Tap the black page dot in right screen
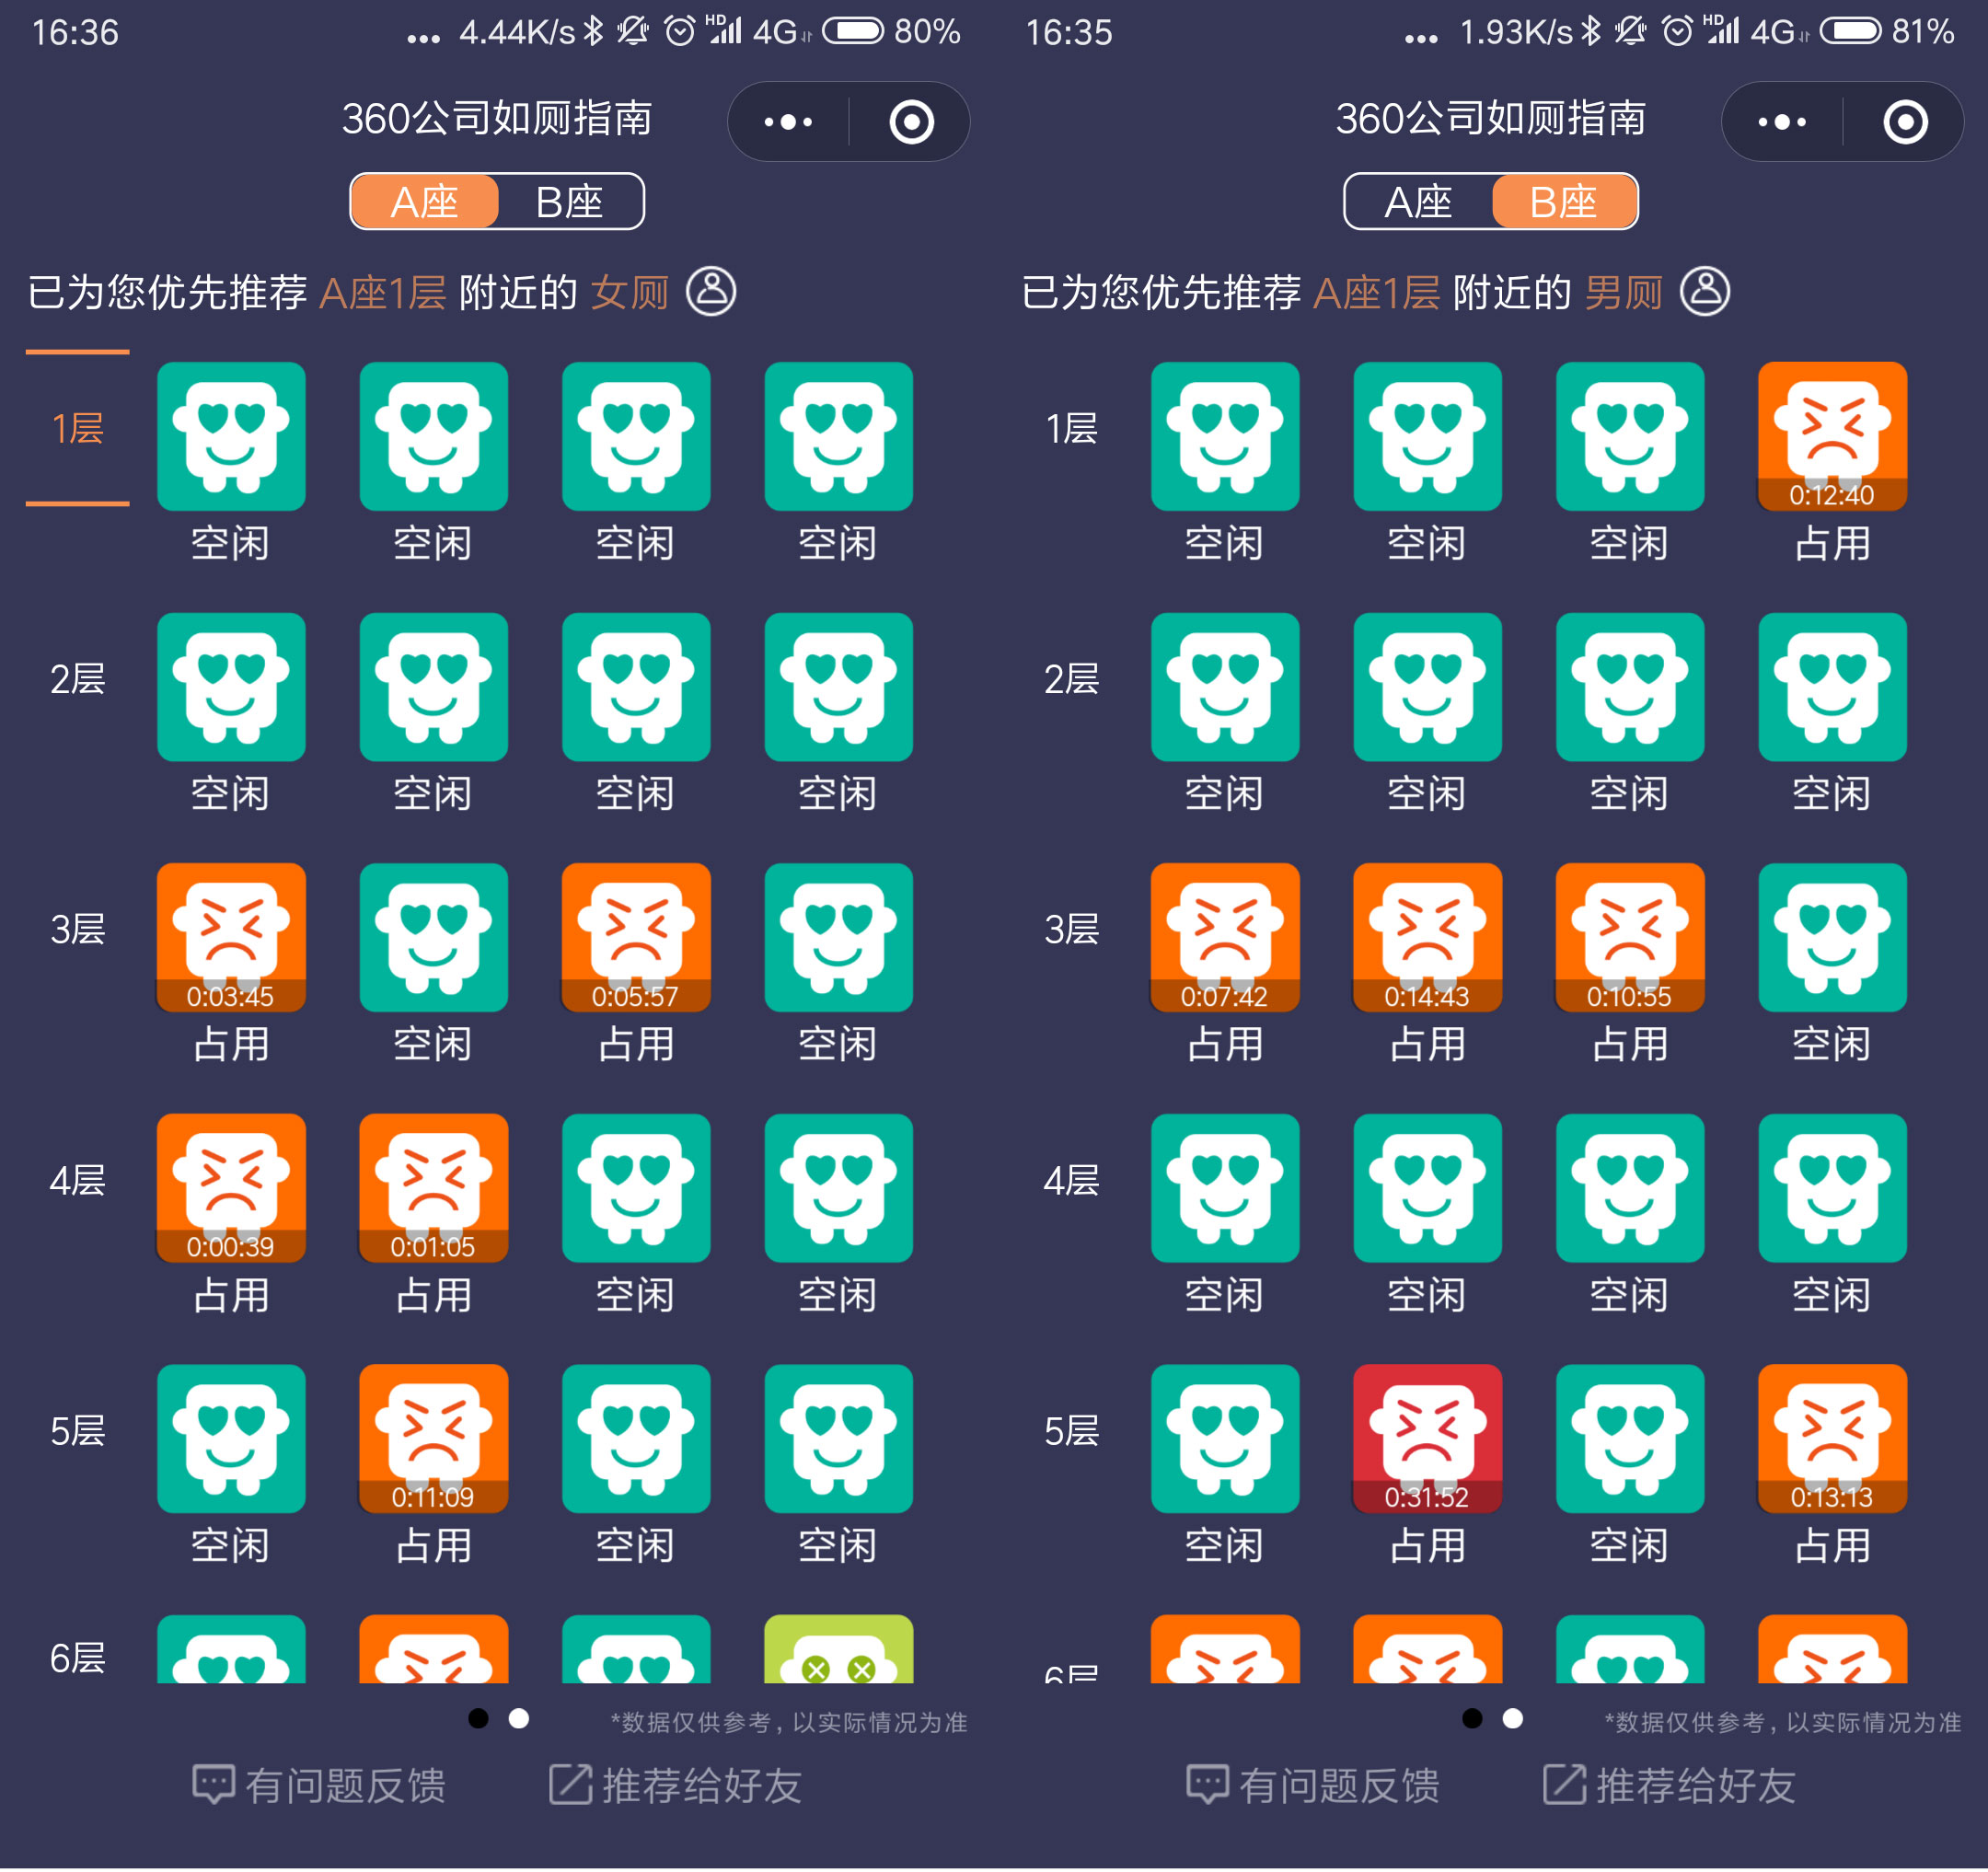Image resolution: width=1988 pixels, height=1872 pixels. pyautogui.click(x=1473, y=1719)
